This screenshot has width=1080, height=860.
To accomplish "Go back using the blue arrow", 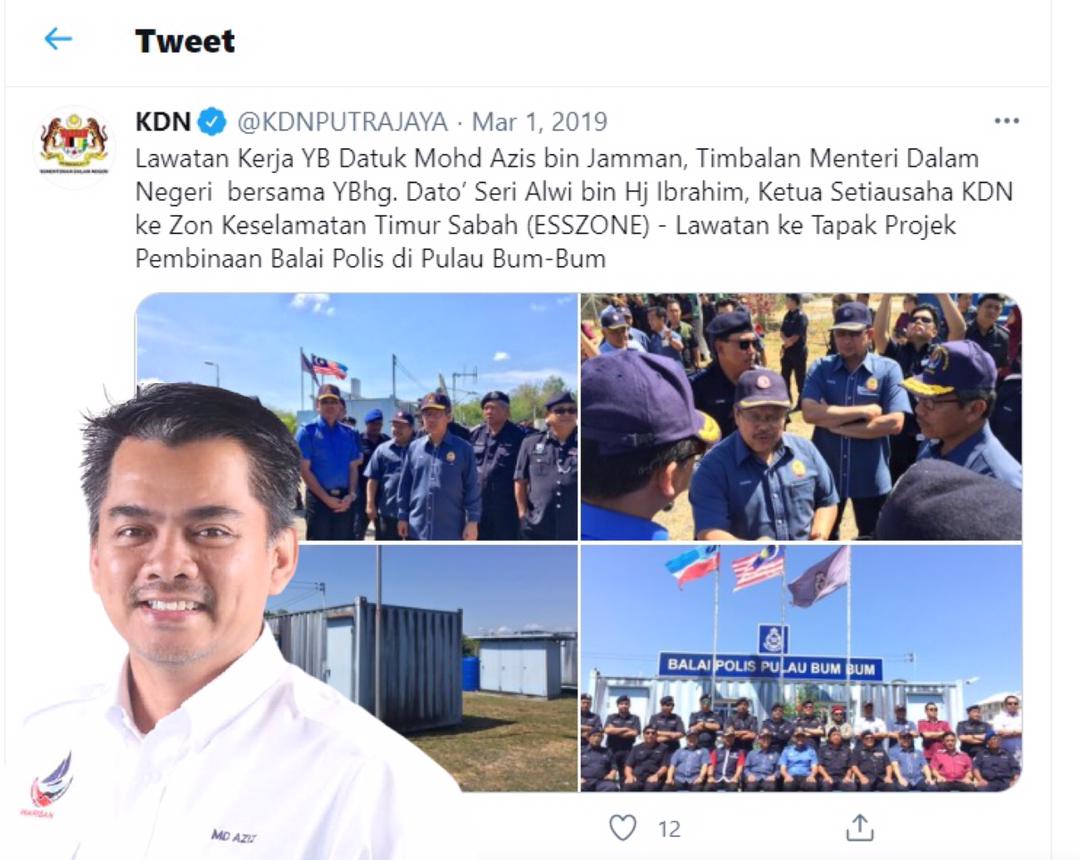I will pyautogui.click(x=58, y=39).
